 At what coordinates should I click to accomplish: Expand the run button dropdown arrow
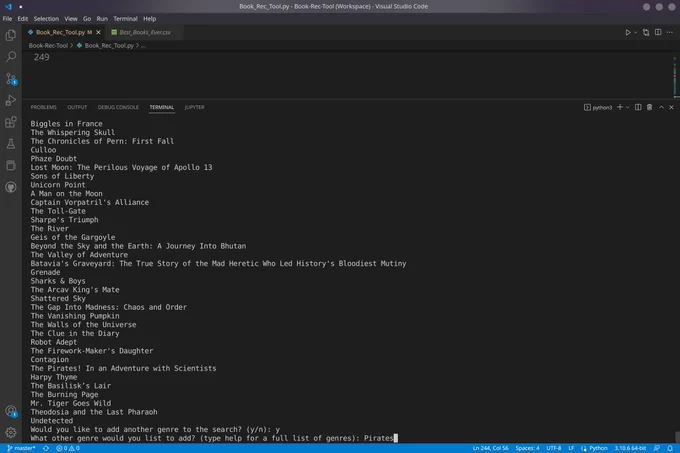click(636, 33)
